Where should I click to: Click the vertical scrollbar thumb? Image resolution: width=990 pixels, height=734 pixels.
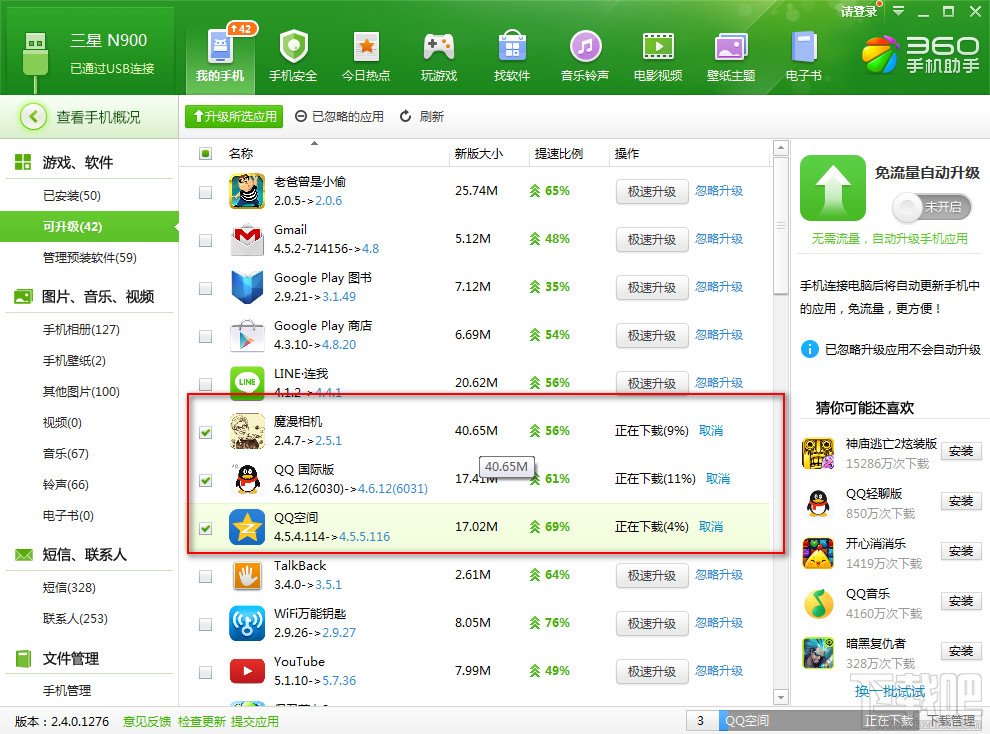780,226
